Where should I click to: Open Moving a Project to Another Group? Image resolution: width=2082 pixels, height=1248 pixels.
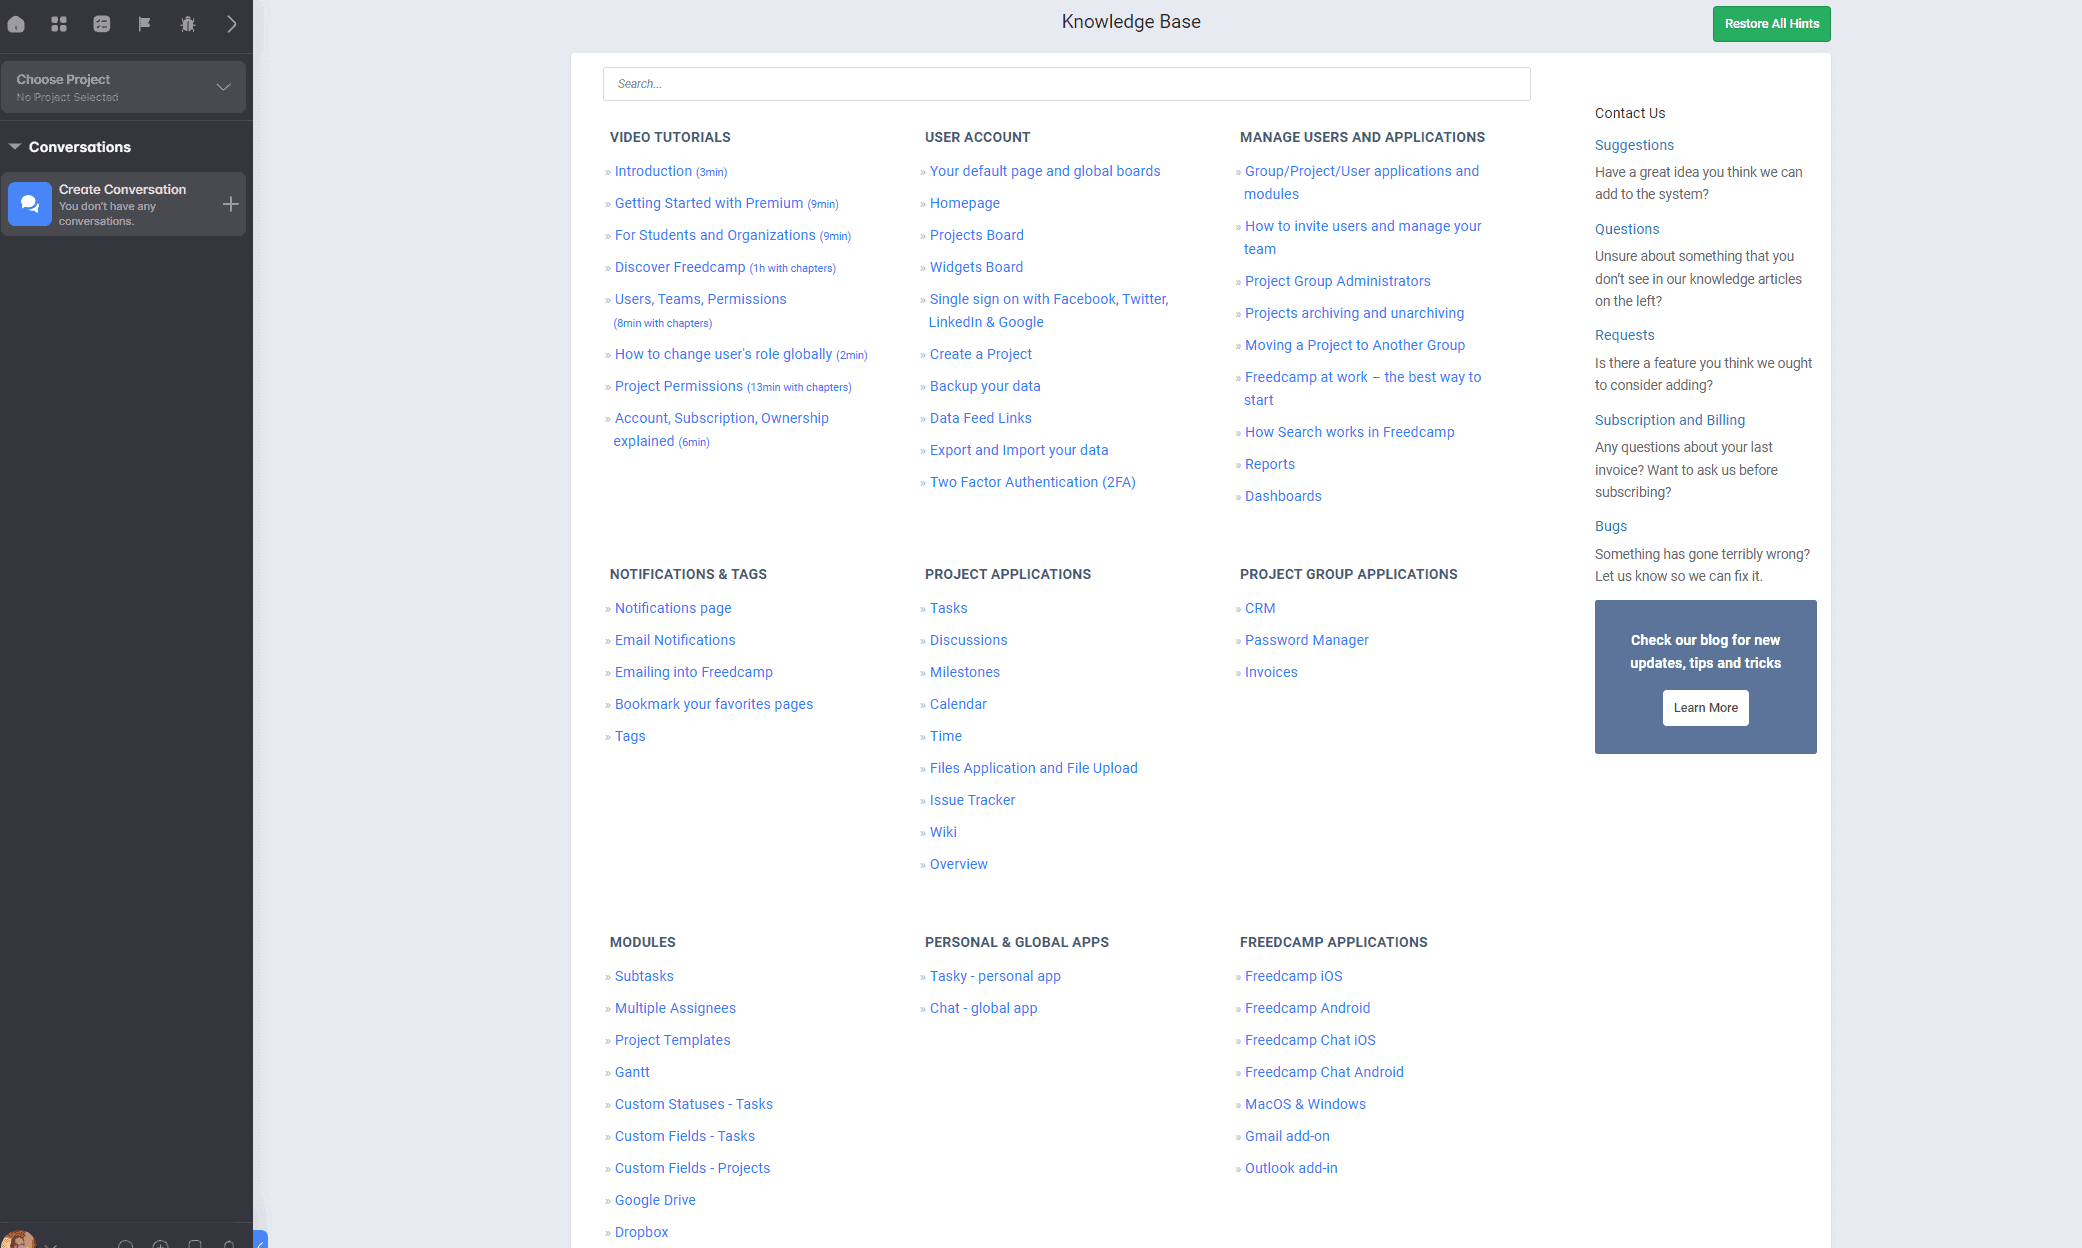tap(1354, 346)
